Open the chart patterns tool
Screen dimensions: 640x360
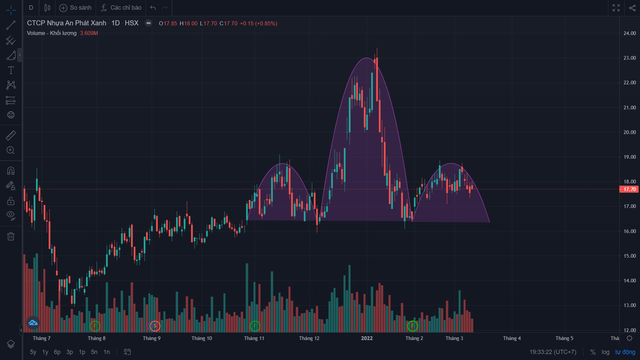(x=11, y=85)
